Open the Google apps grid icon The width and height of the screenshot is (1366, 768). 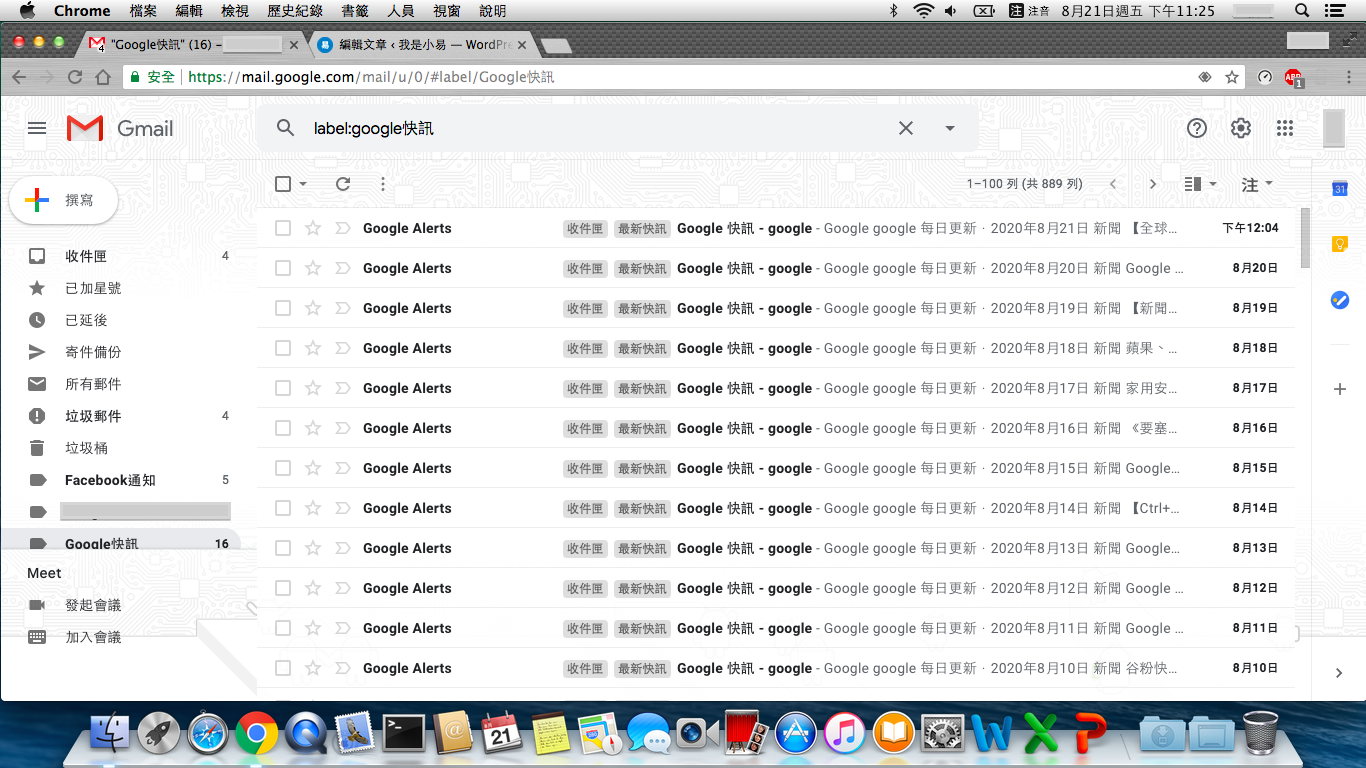[x=1285, y=128]
